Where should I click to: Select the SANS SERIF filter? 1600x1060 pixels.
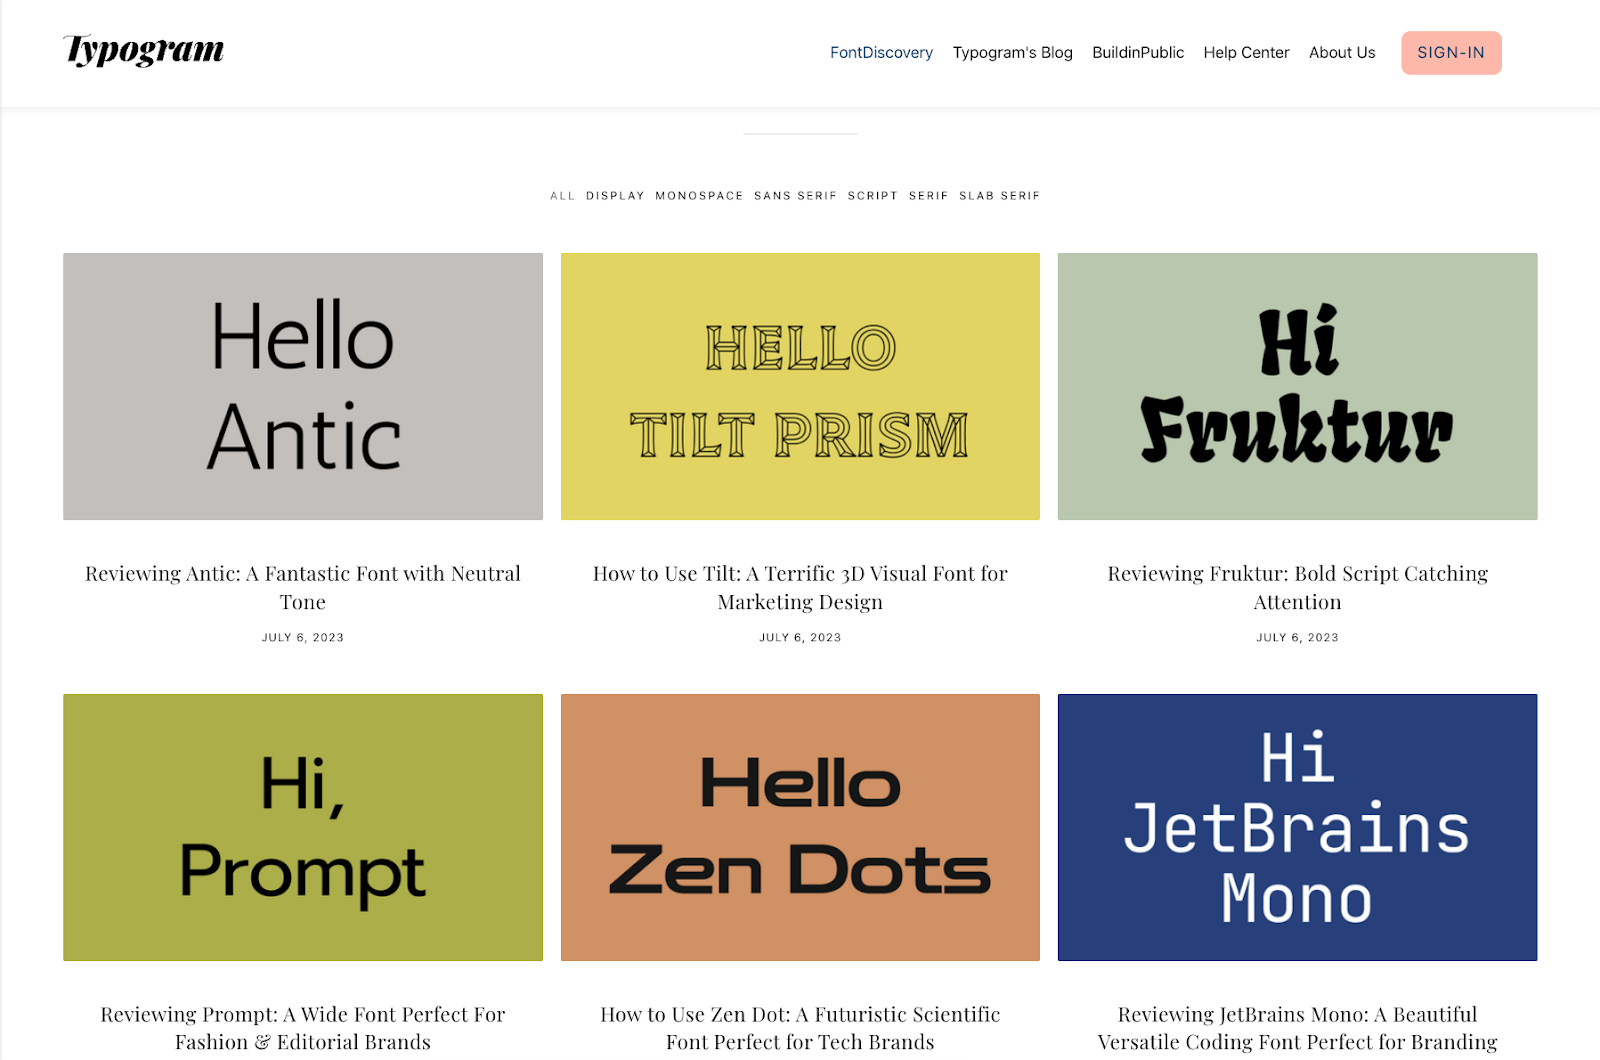point(795,195)
